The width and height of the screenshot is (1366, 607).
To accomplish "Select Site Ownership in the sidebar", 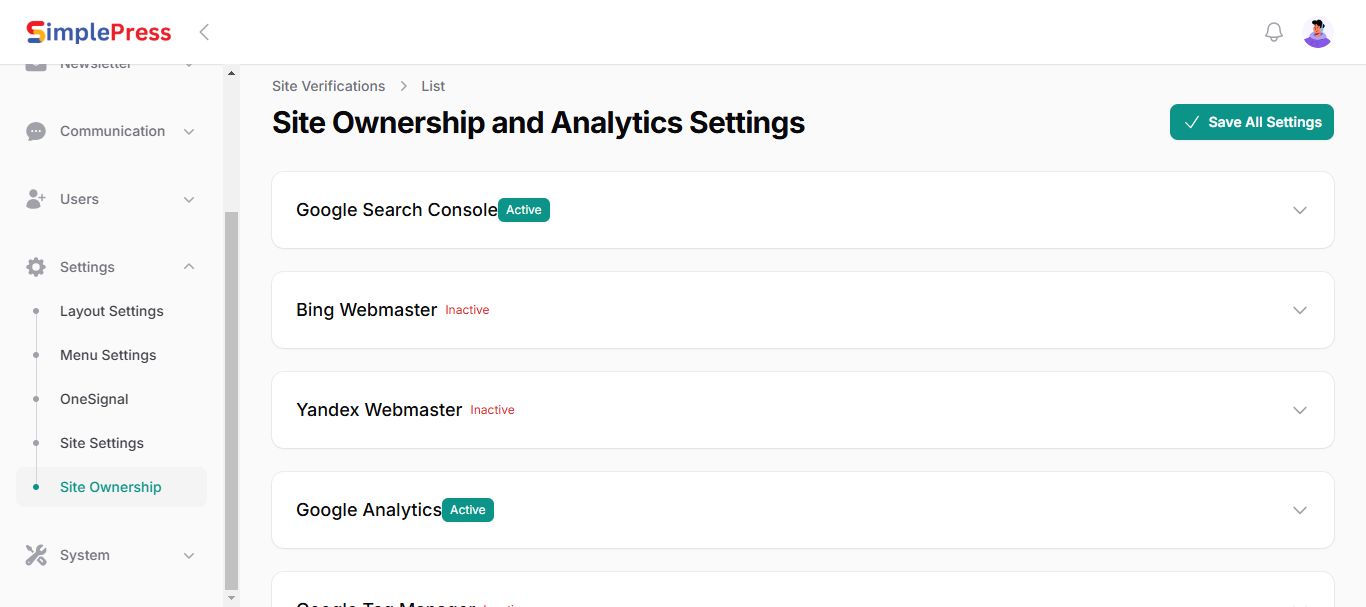I will (x=111, y=487).
